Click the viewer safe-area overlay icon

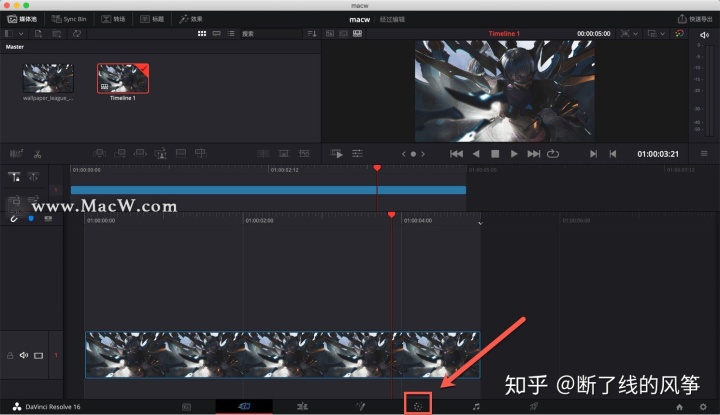[625, 34]
